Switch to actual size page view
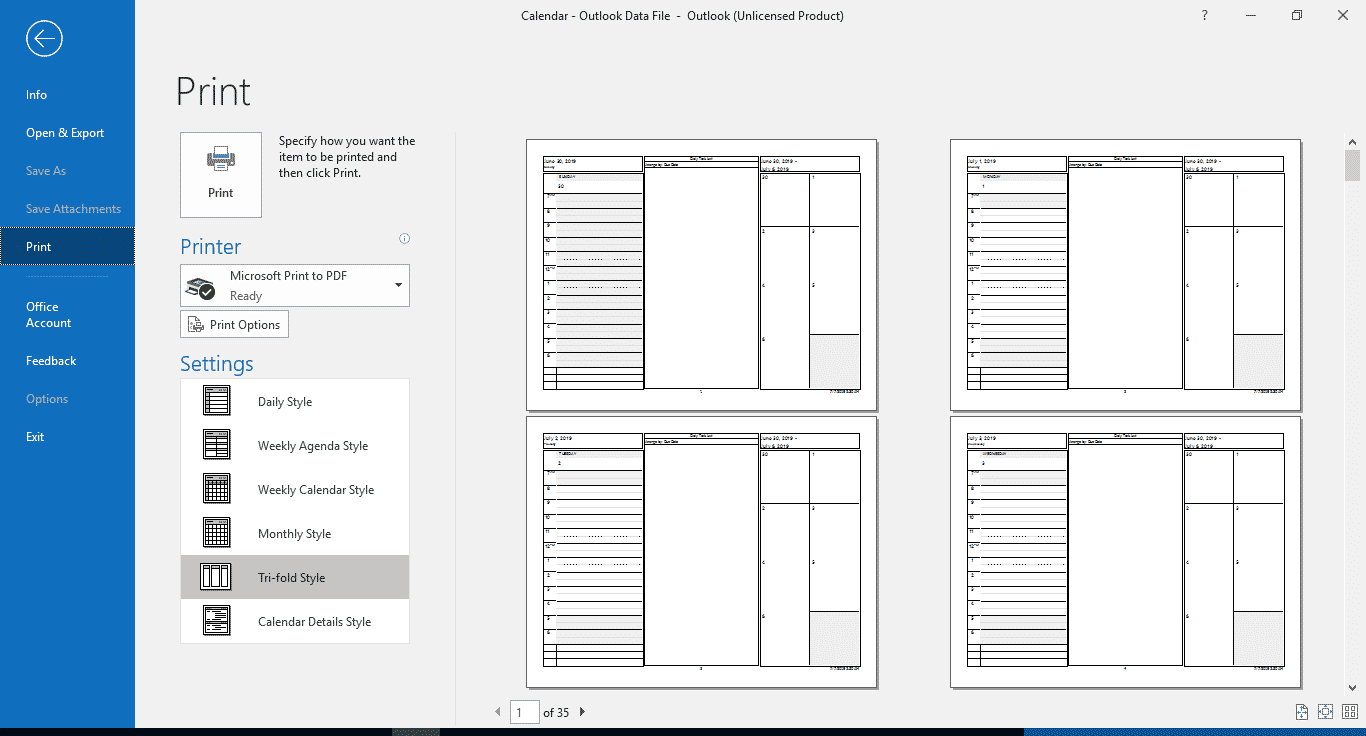Image resolution: width=1366 pixels, height=736 pixels. 1302,712
